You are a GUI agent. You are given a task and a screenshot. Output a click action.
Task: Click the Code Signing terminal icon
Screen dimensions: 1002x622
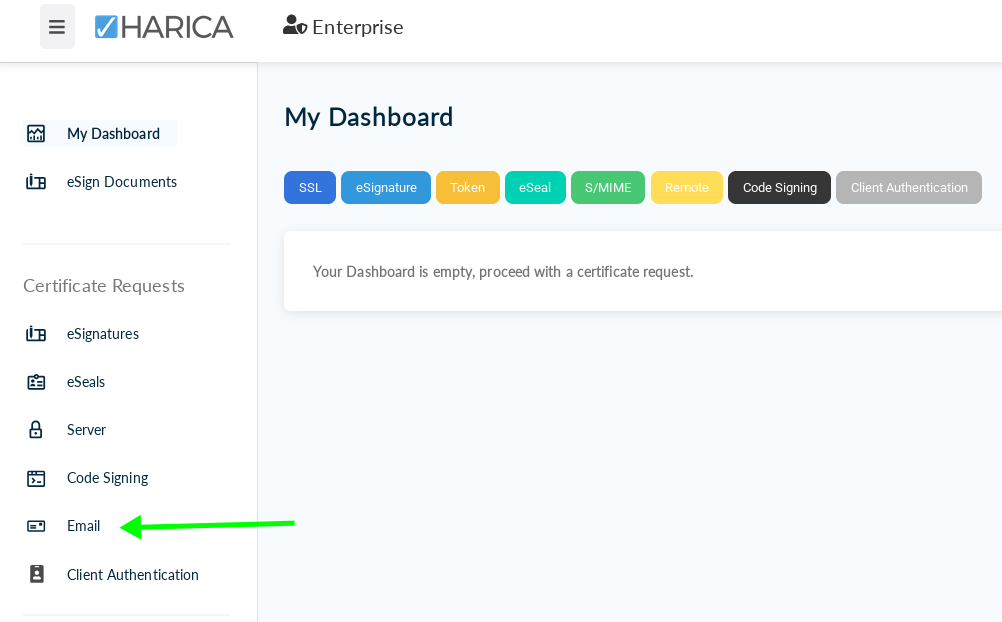point(36,478)
